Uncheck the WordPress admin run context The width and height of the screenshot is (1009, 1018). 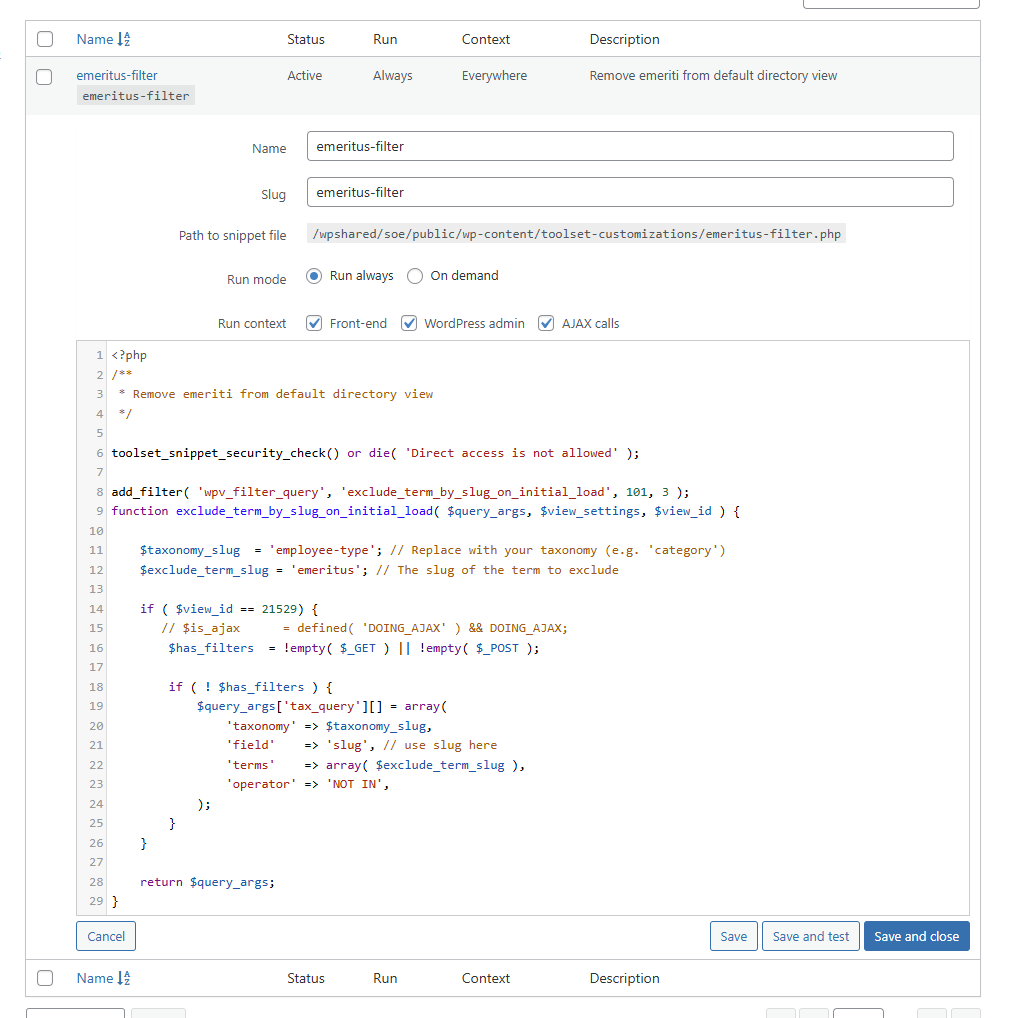[409, 323]
